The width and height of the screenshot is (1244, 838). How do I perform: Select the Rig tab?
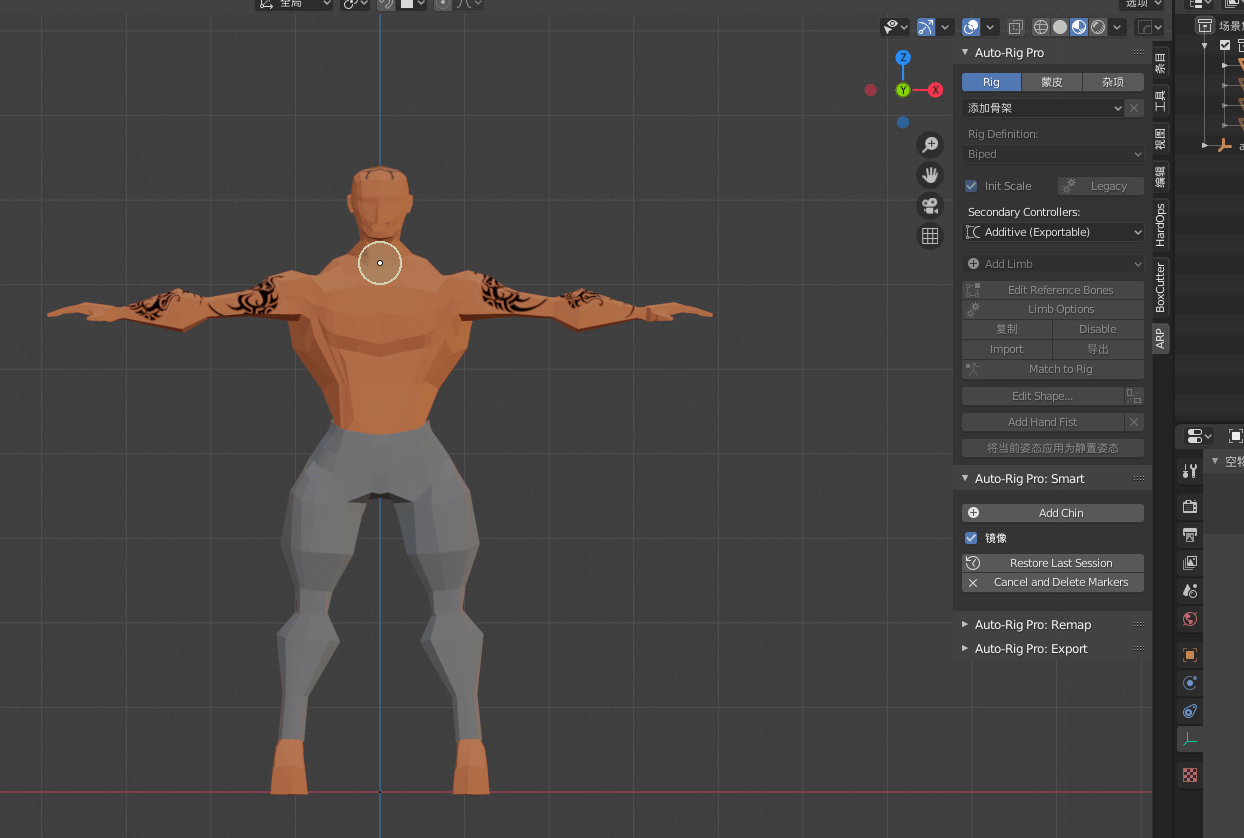coord(991,82)
